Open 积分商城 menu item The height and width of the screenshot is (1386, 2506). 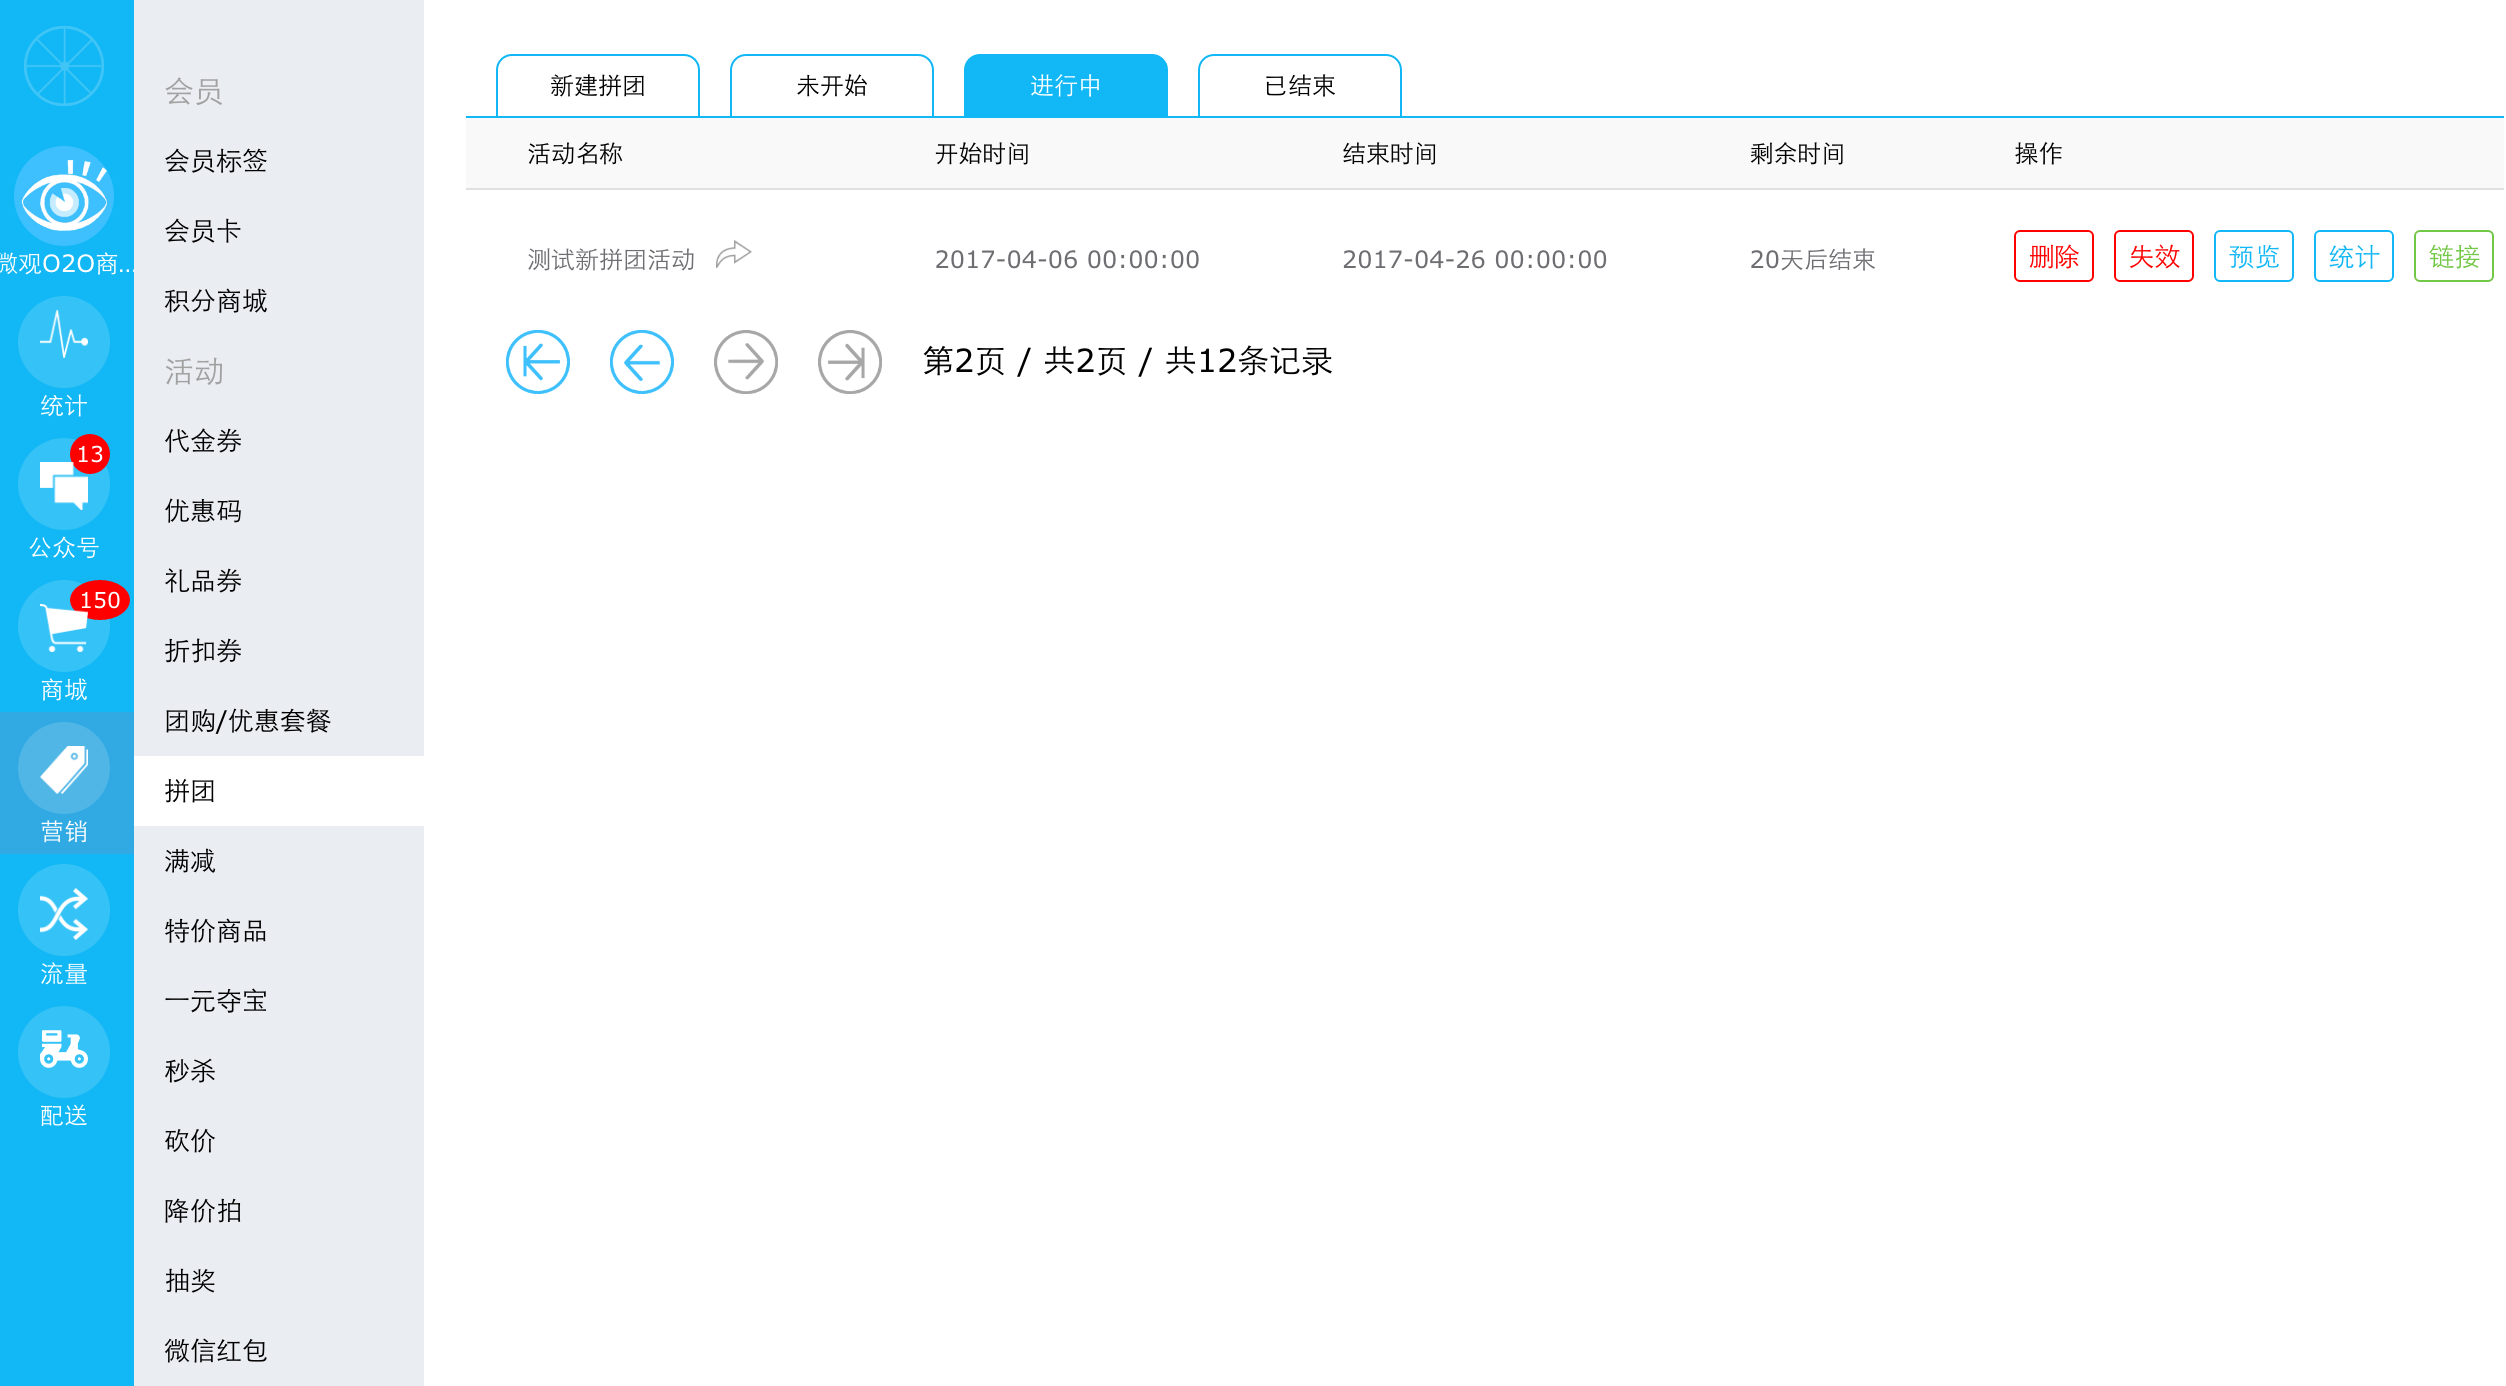(279, 301)
